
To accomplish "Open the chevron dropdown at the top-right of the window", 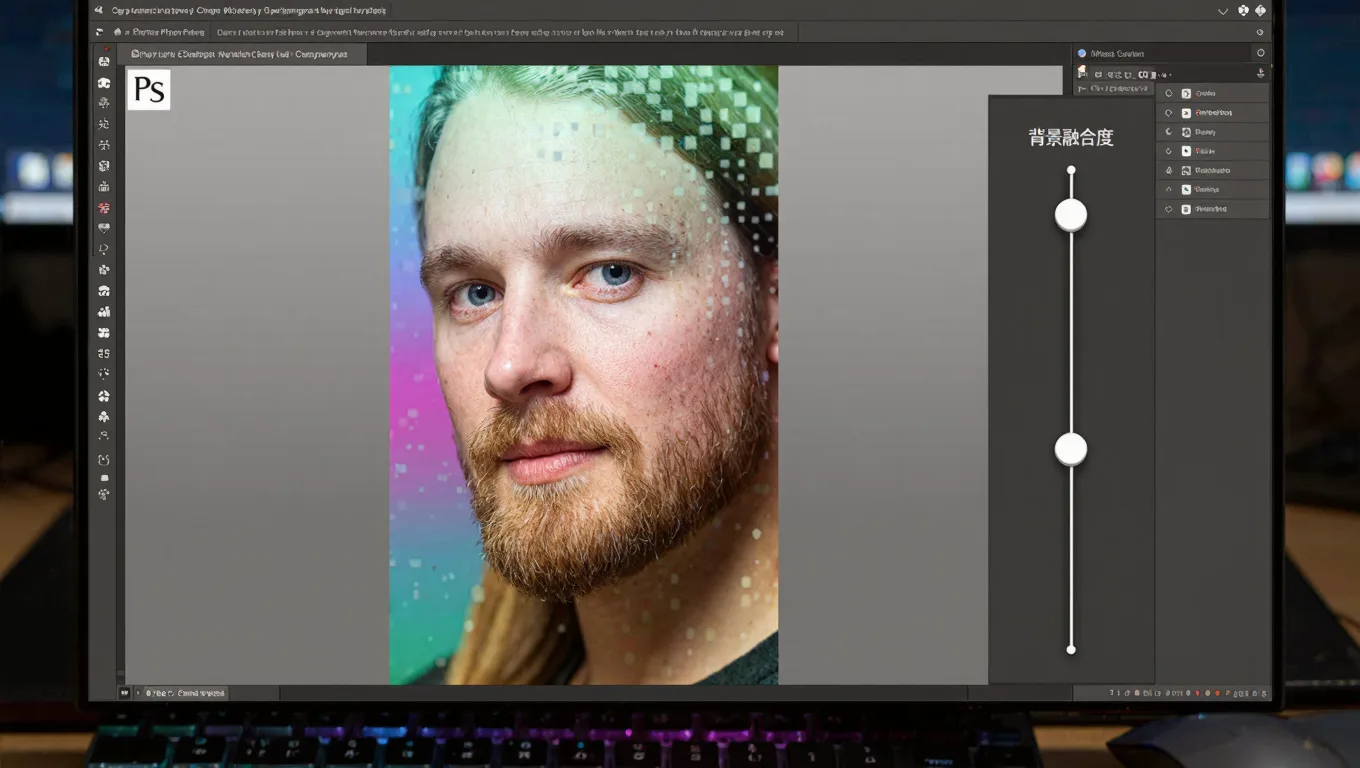I will [1222, 10].
